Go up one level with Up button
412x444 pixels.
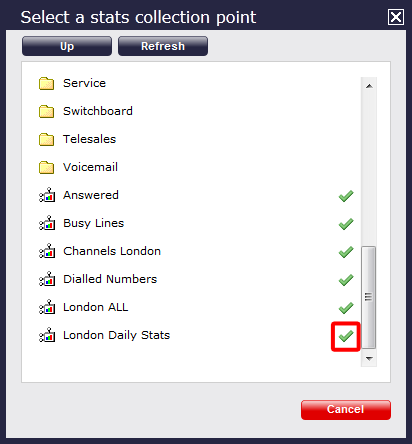[x=67, y=46]
